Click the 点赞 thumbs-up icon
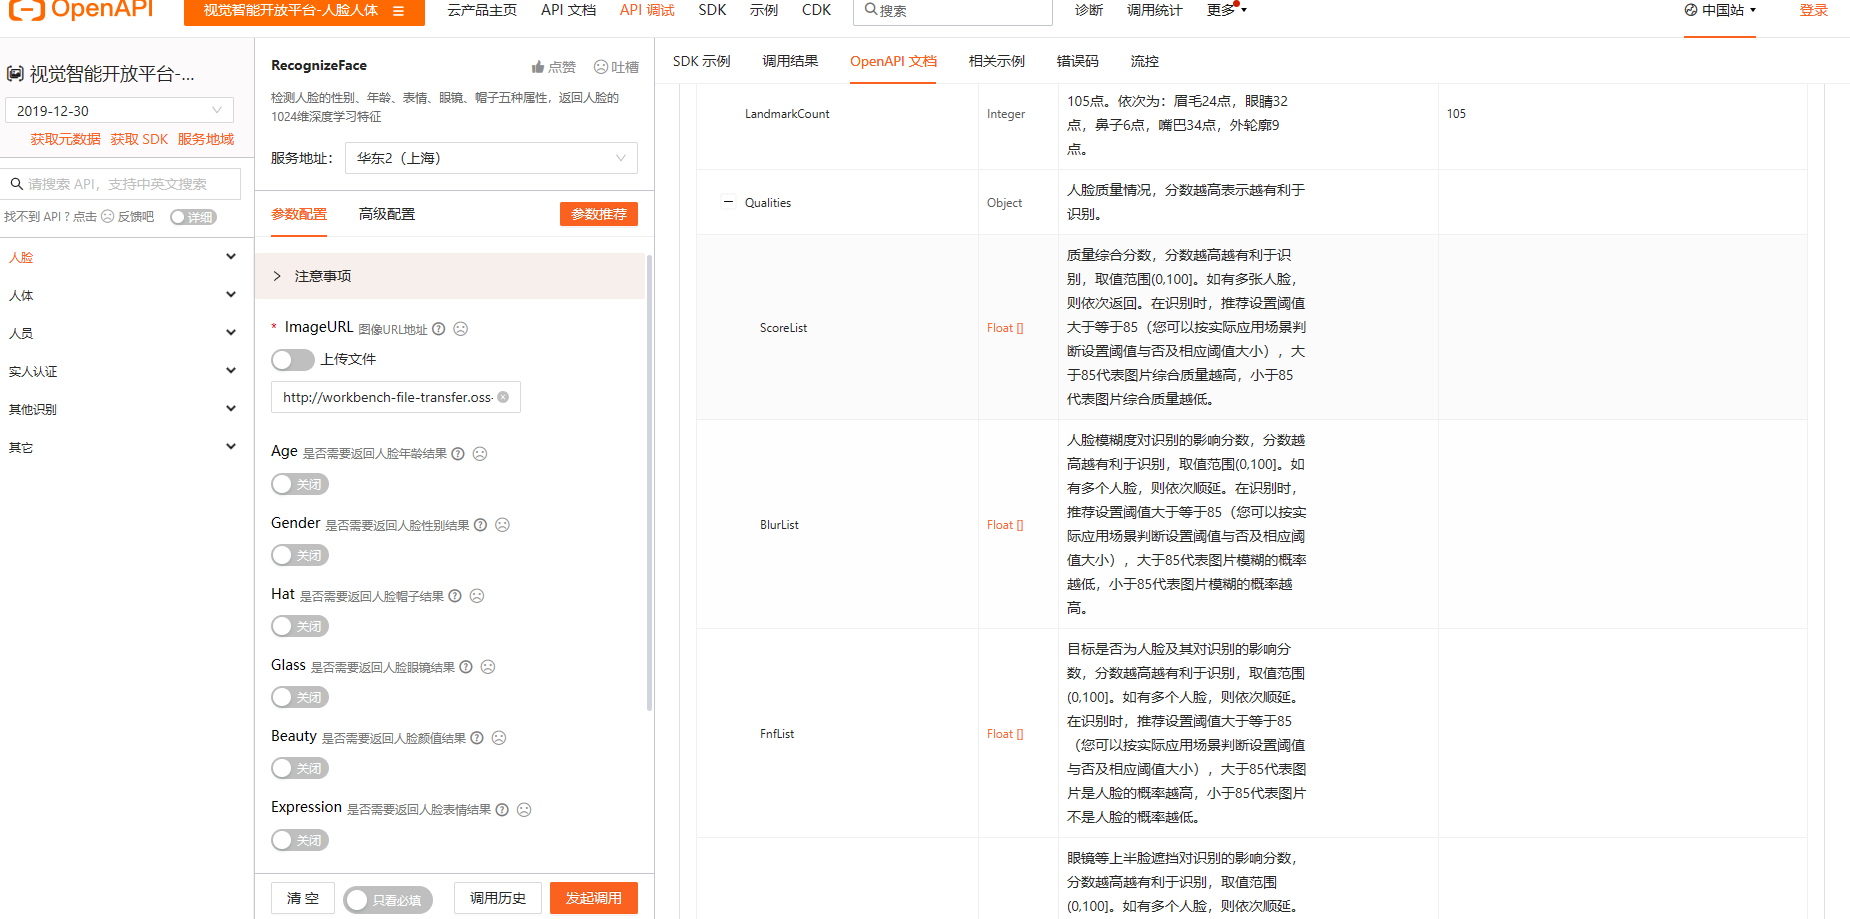1850x919 pixels. coord(538,67)
